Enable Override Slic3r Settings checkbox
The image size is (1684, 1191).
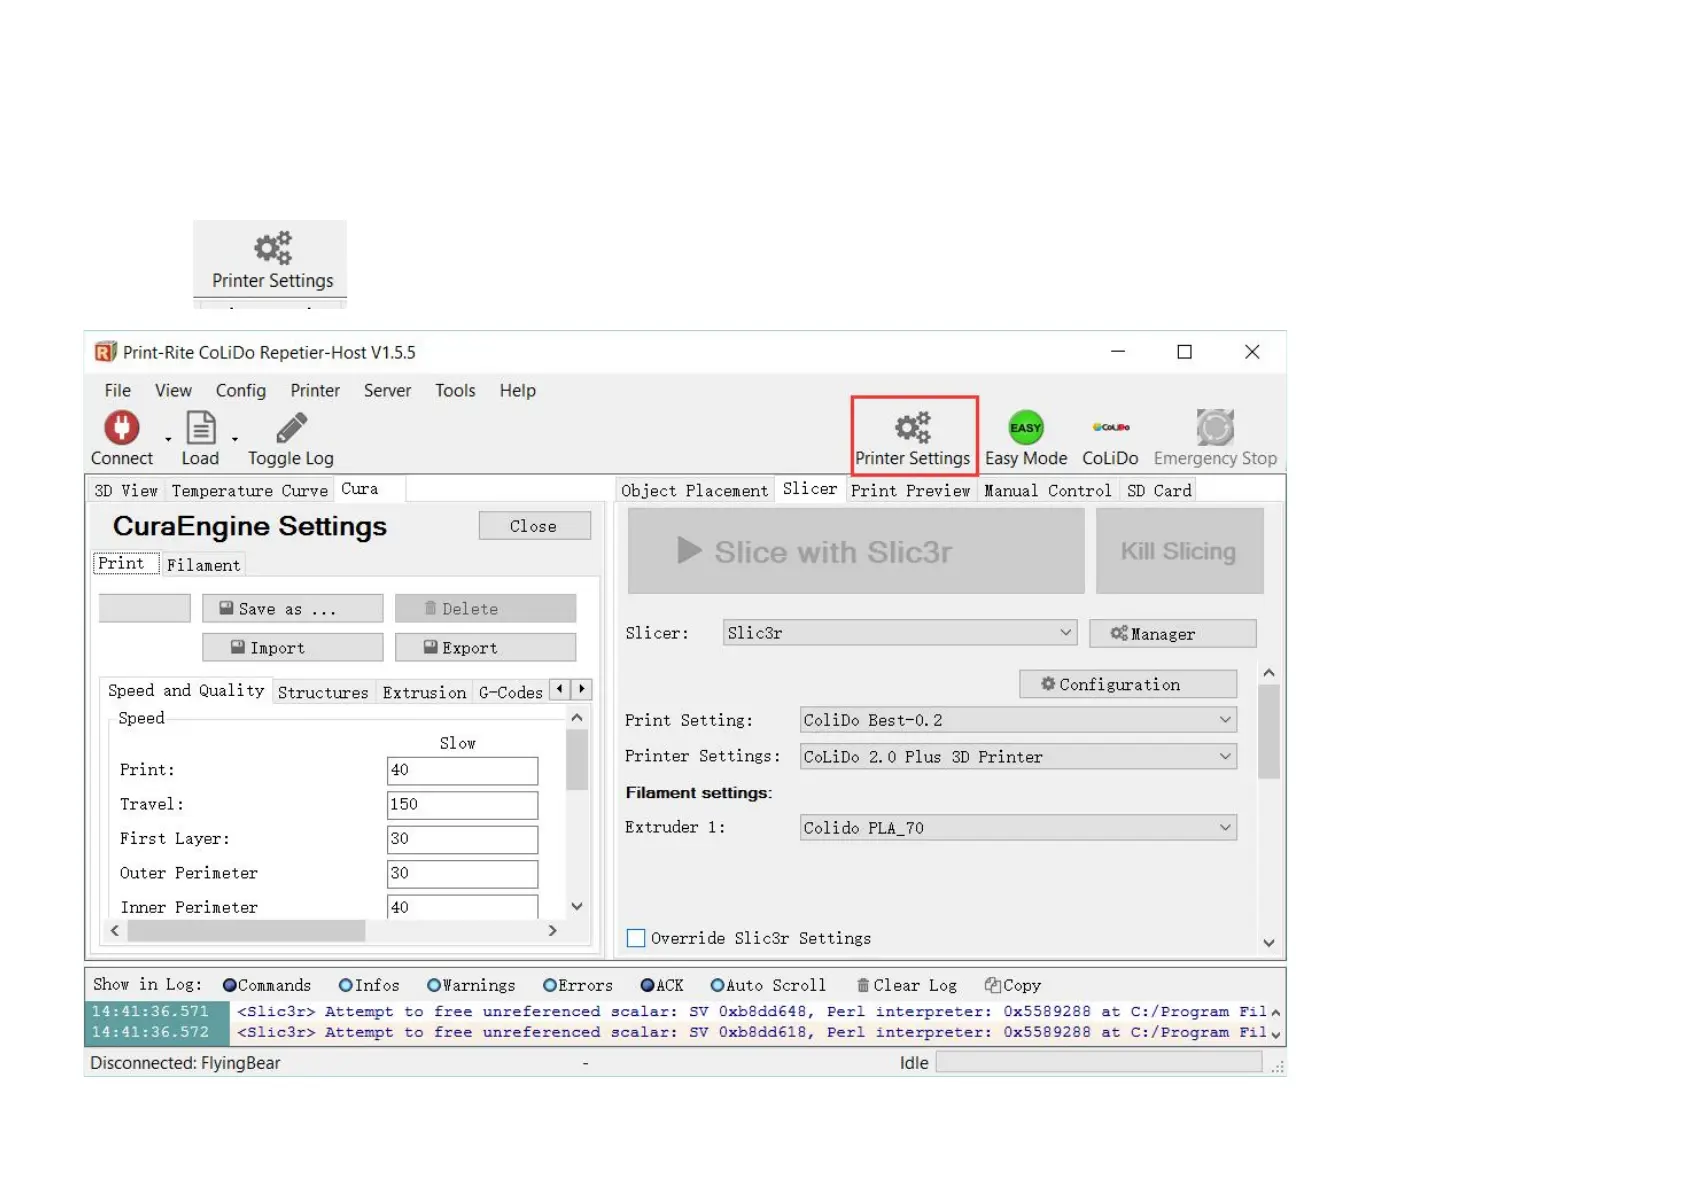[636, 938]
